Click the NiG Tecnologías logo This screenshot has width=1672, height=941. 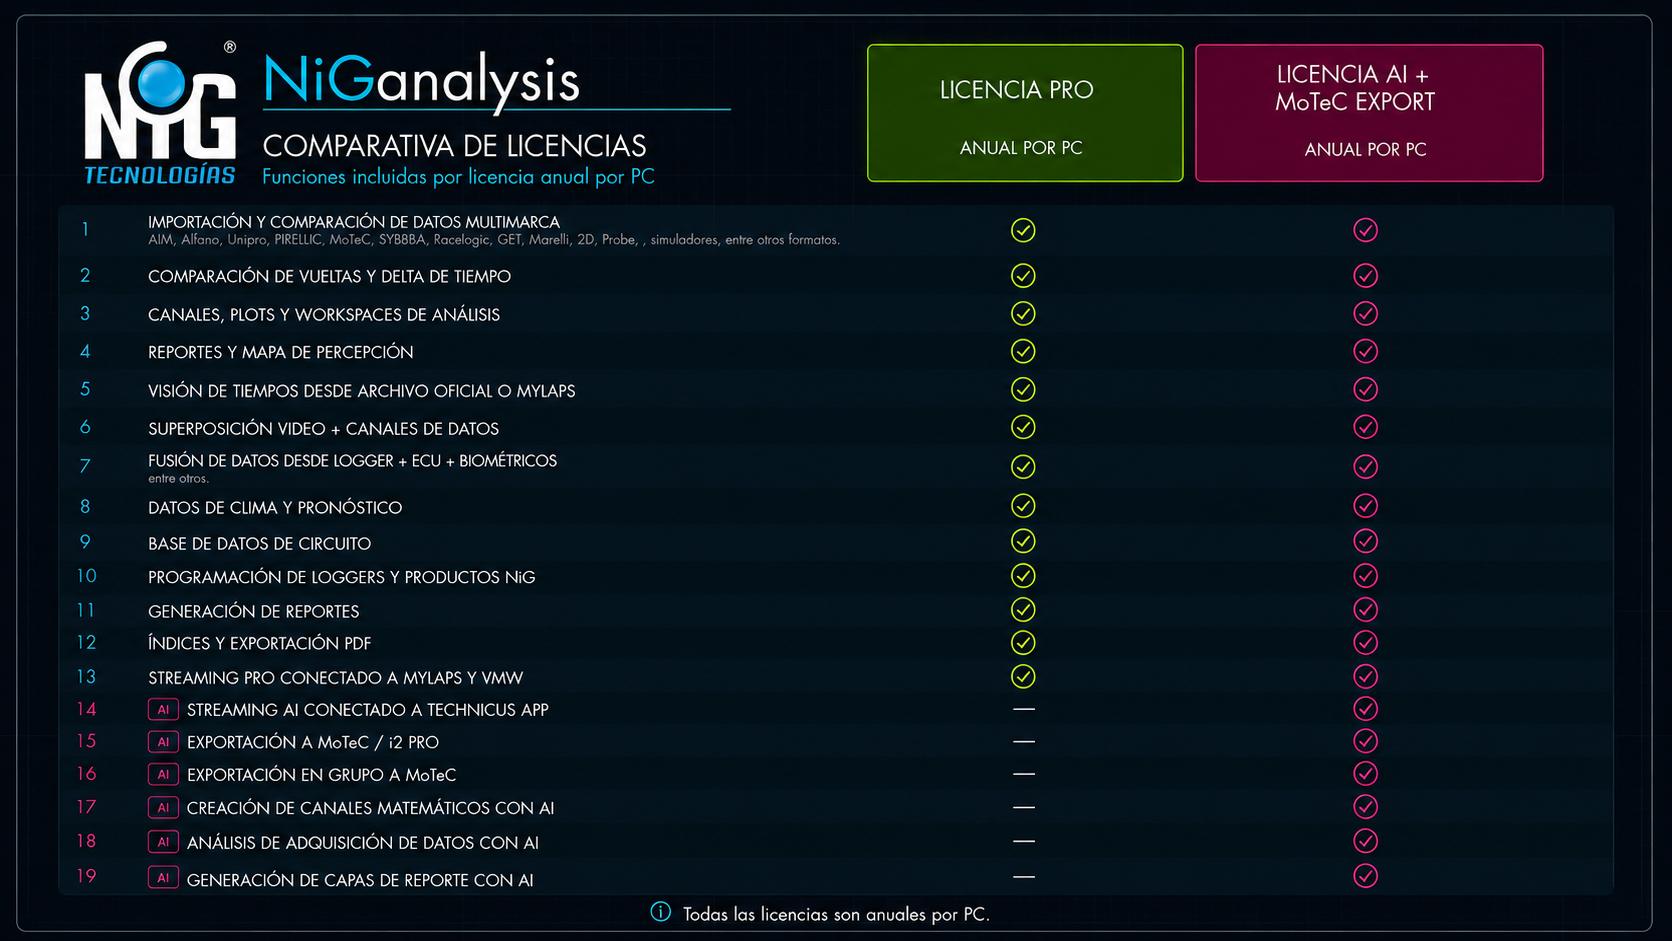[x=160, y=113]
